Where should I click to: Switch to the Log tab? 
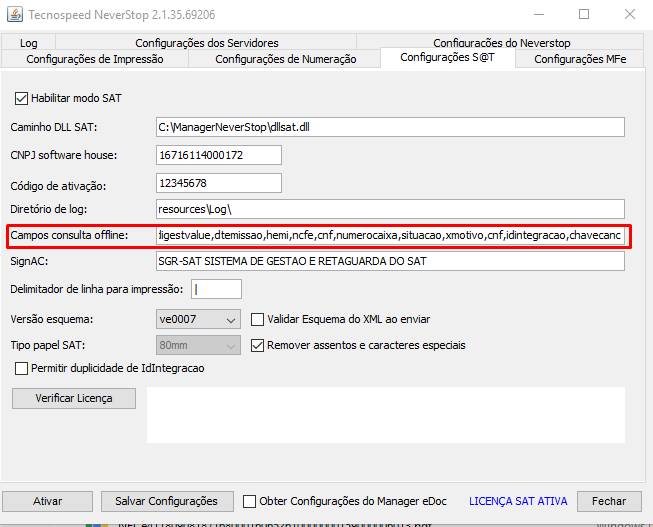click(x=28, y=42)
